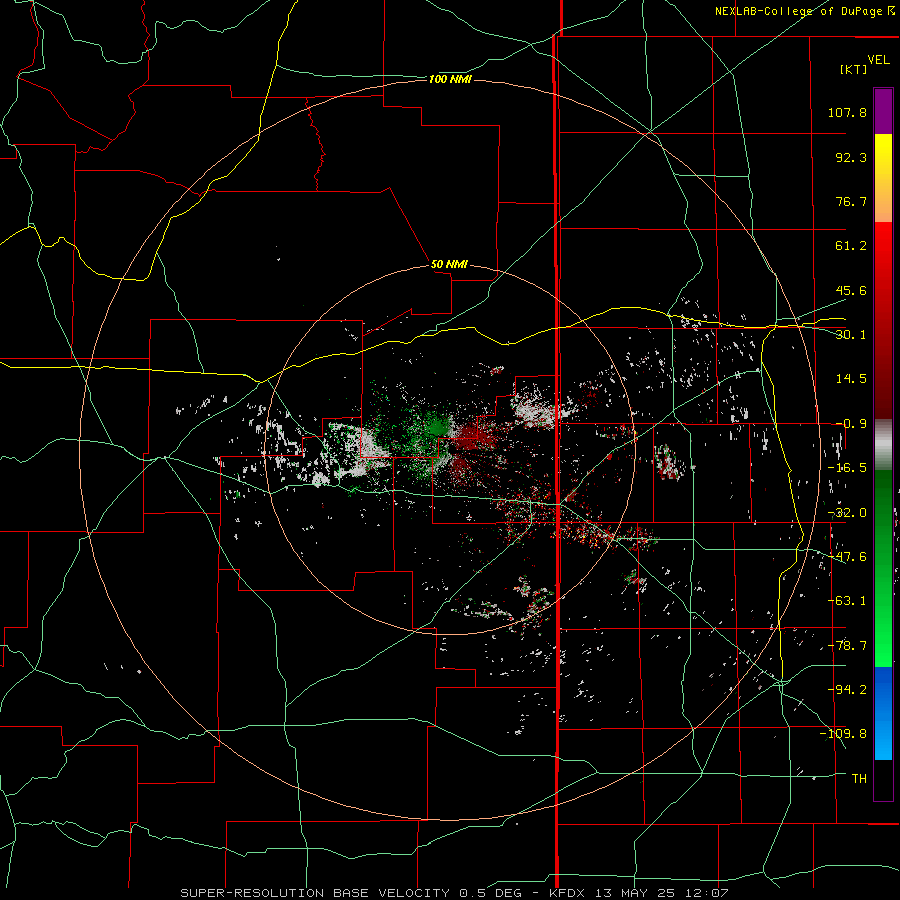Viewport: 900px width, 900px height.
Task: Click the purple segment of the color bar
Action: point(883,112)
